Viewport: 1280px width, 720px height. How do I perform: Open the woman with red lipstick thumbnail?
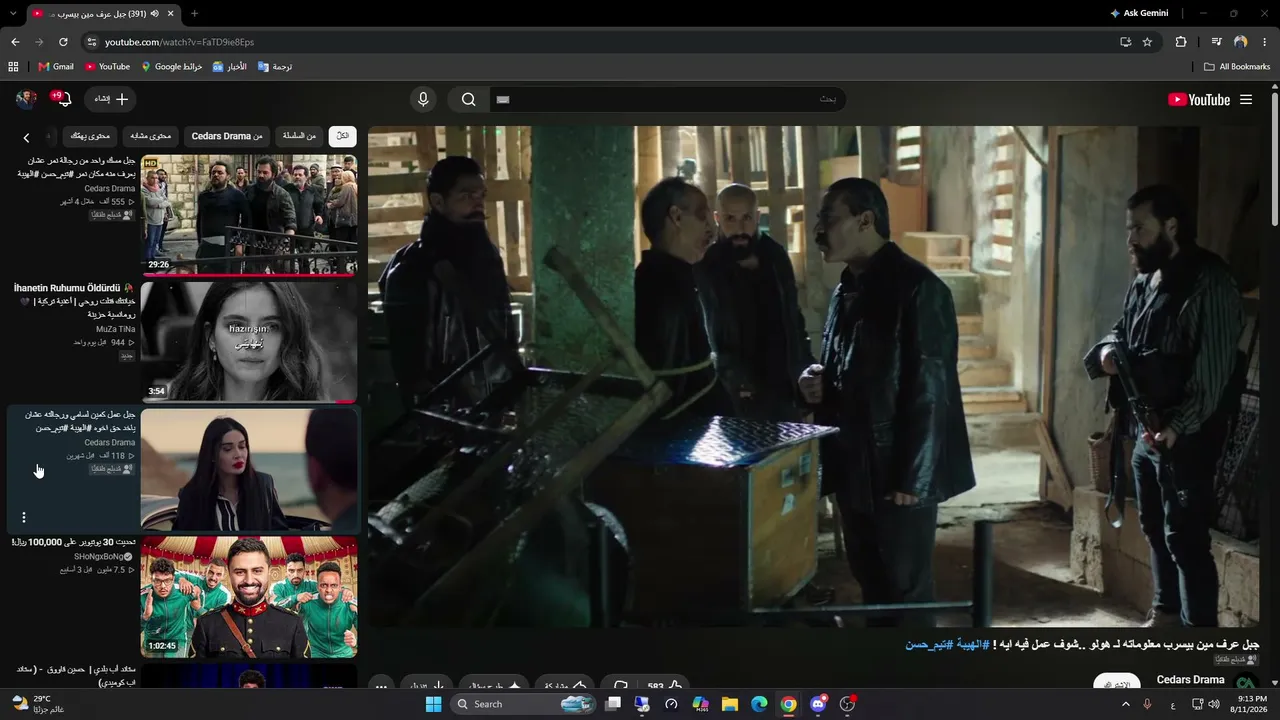[x=249, y=469]
